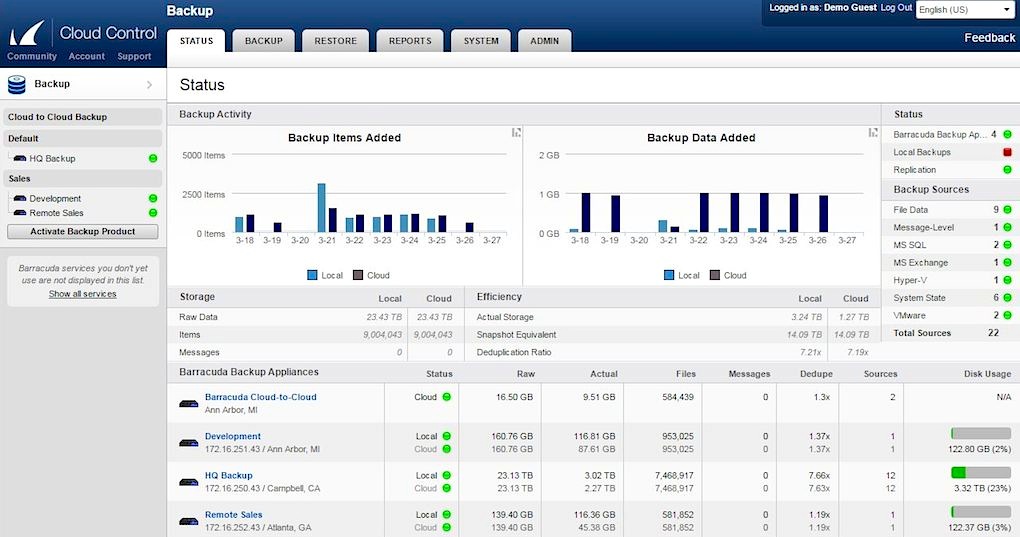Image resolution: width=1020 pixels, height=537 pixels.
Task: Toggle the Cloud legend in Backup Items chart
Action: click(x=370, y=275)
